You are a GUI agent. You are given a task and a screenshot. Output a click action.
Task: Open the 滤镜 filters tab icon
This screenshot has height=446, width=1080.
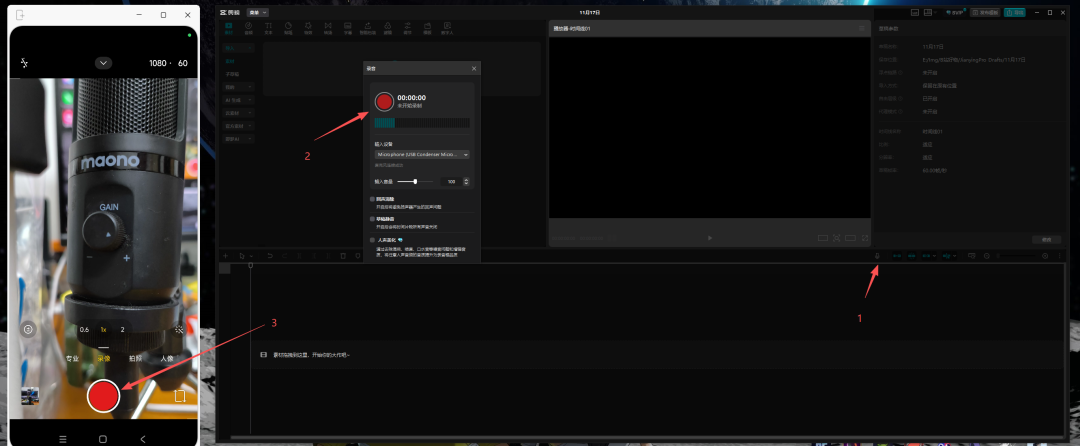click(388, 28)
